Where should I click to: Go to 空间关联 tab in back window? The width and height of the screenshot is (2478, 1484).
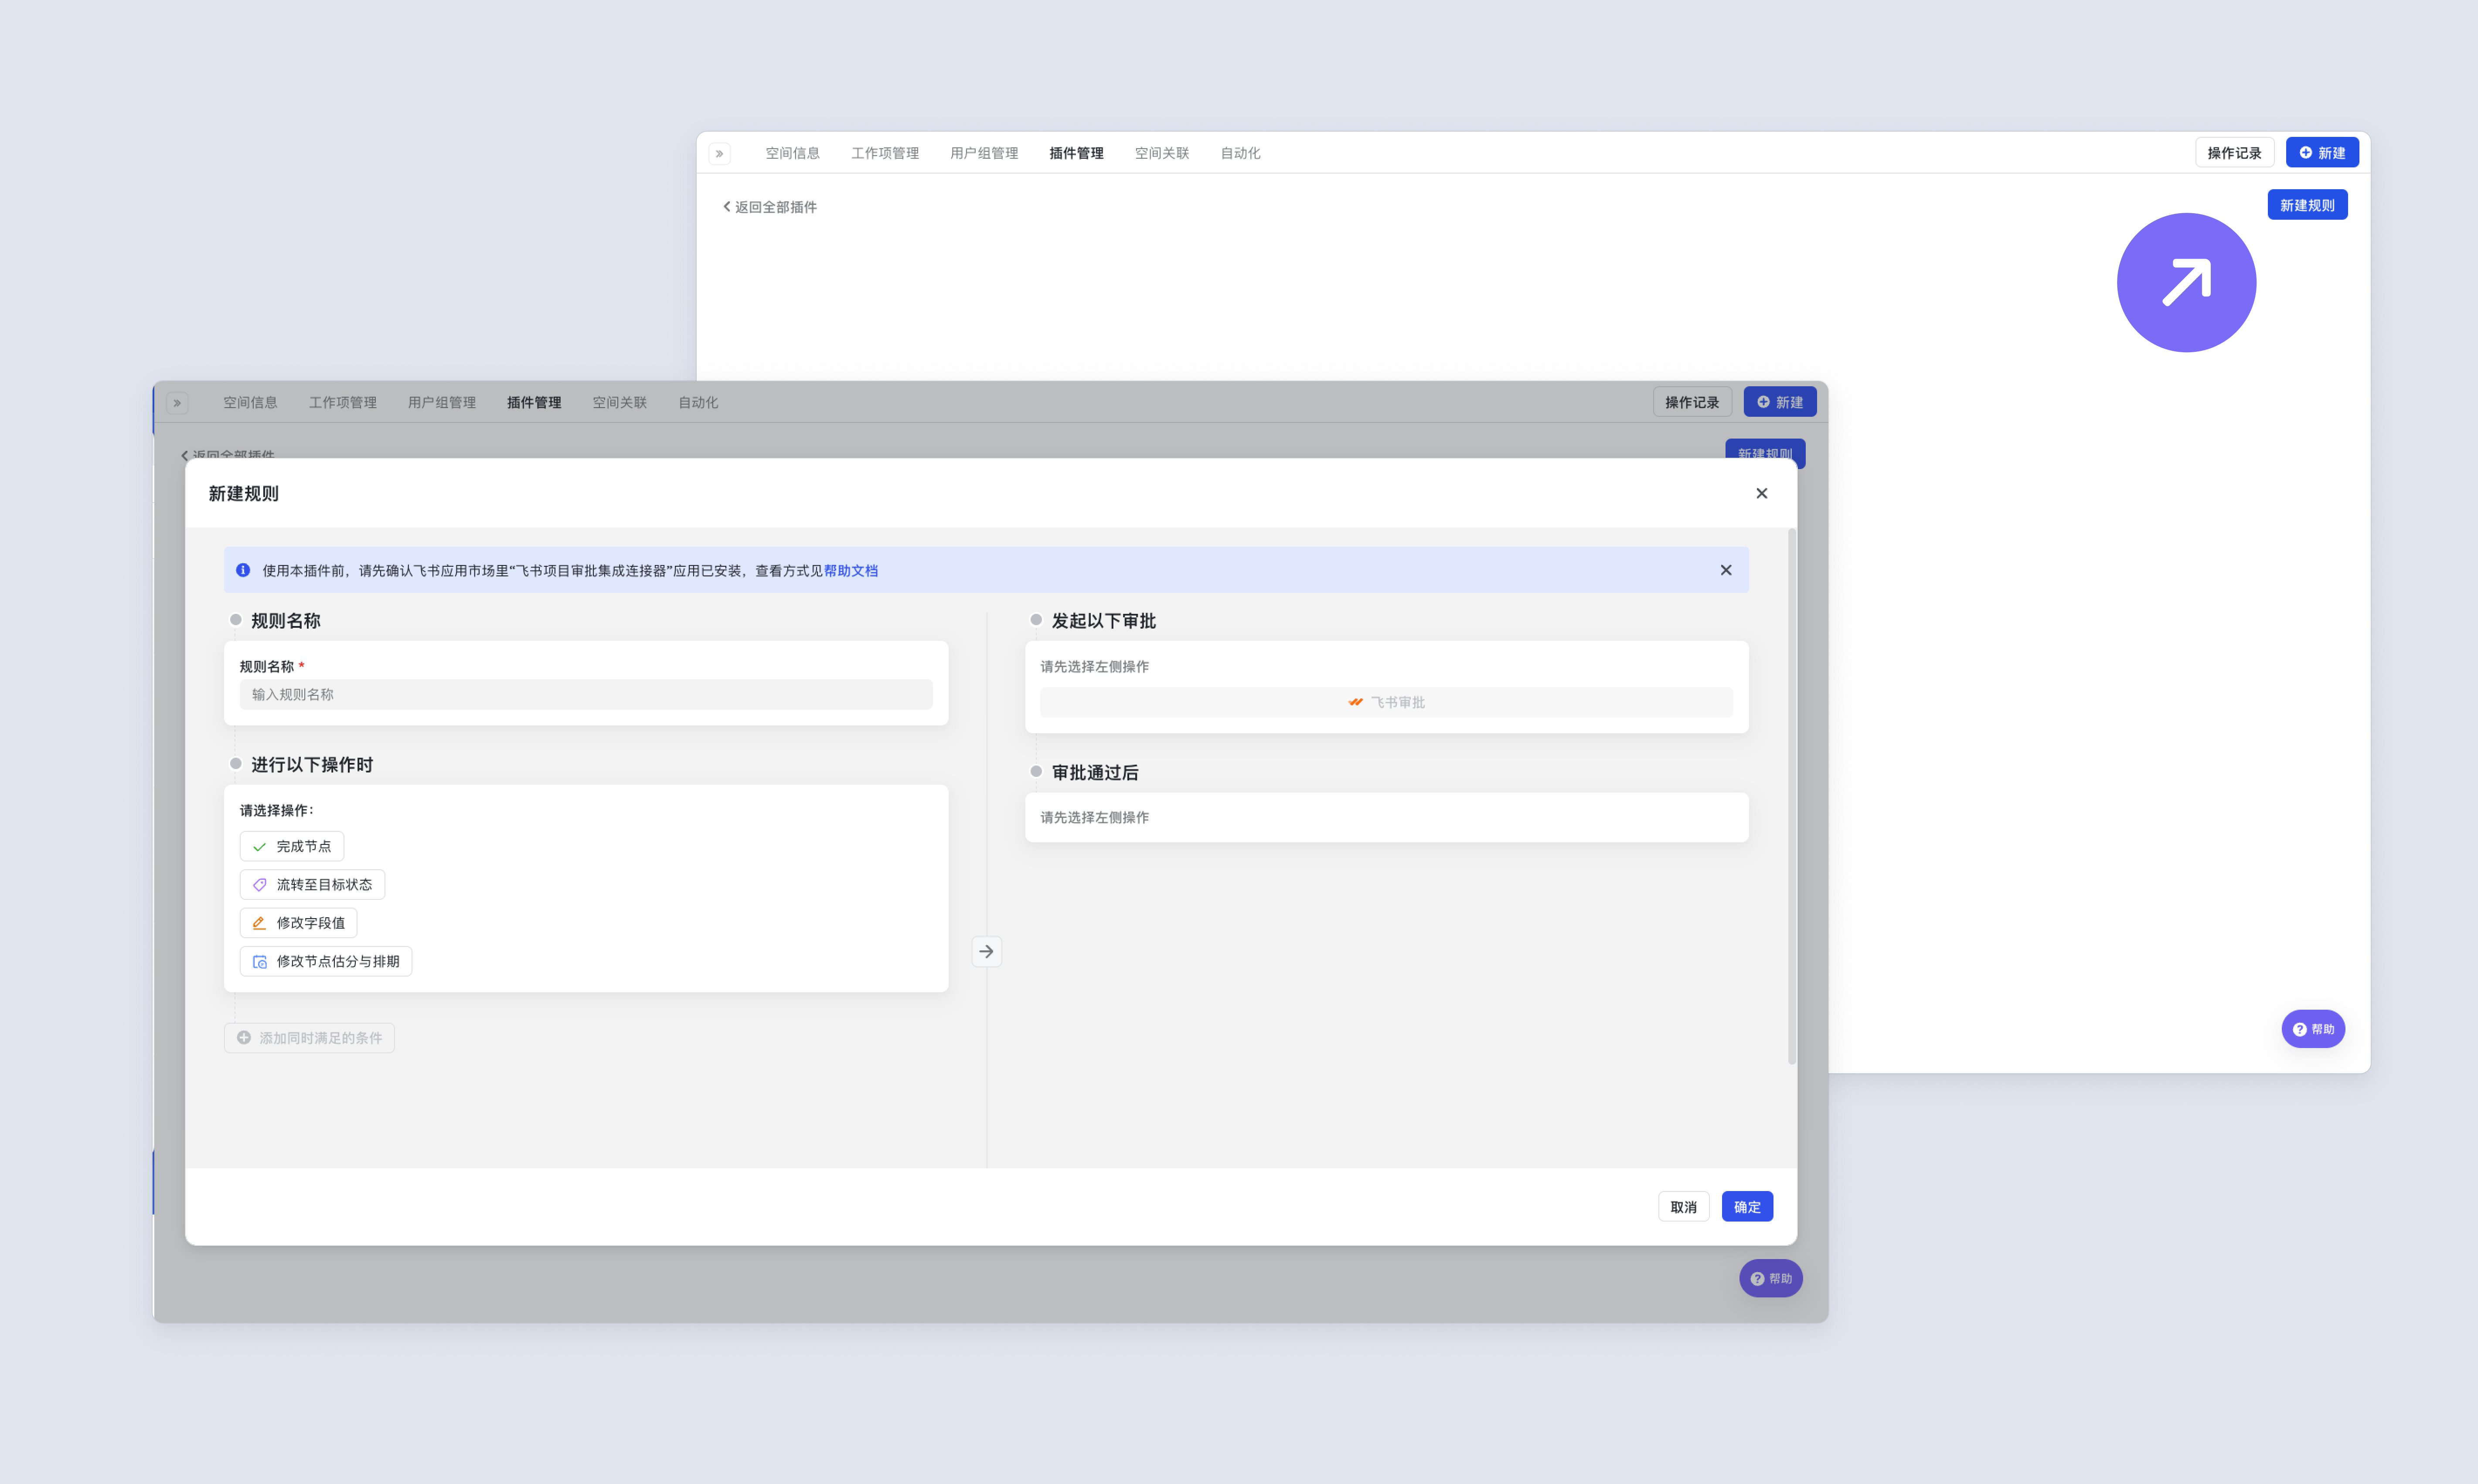pyautogui.click(x=1162, y=153)
